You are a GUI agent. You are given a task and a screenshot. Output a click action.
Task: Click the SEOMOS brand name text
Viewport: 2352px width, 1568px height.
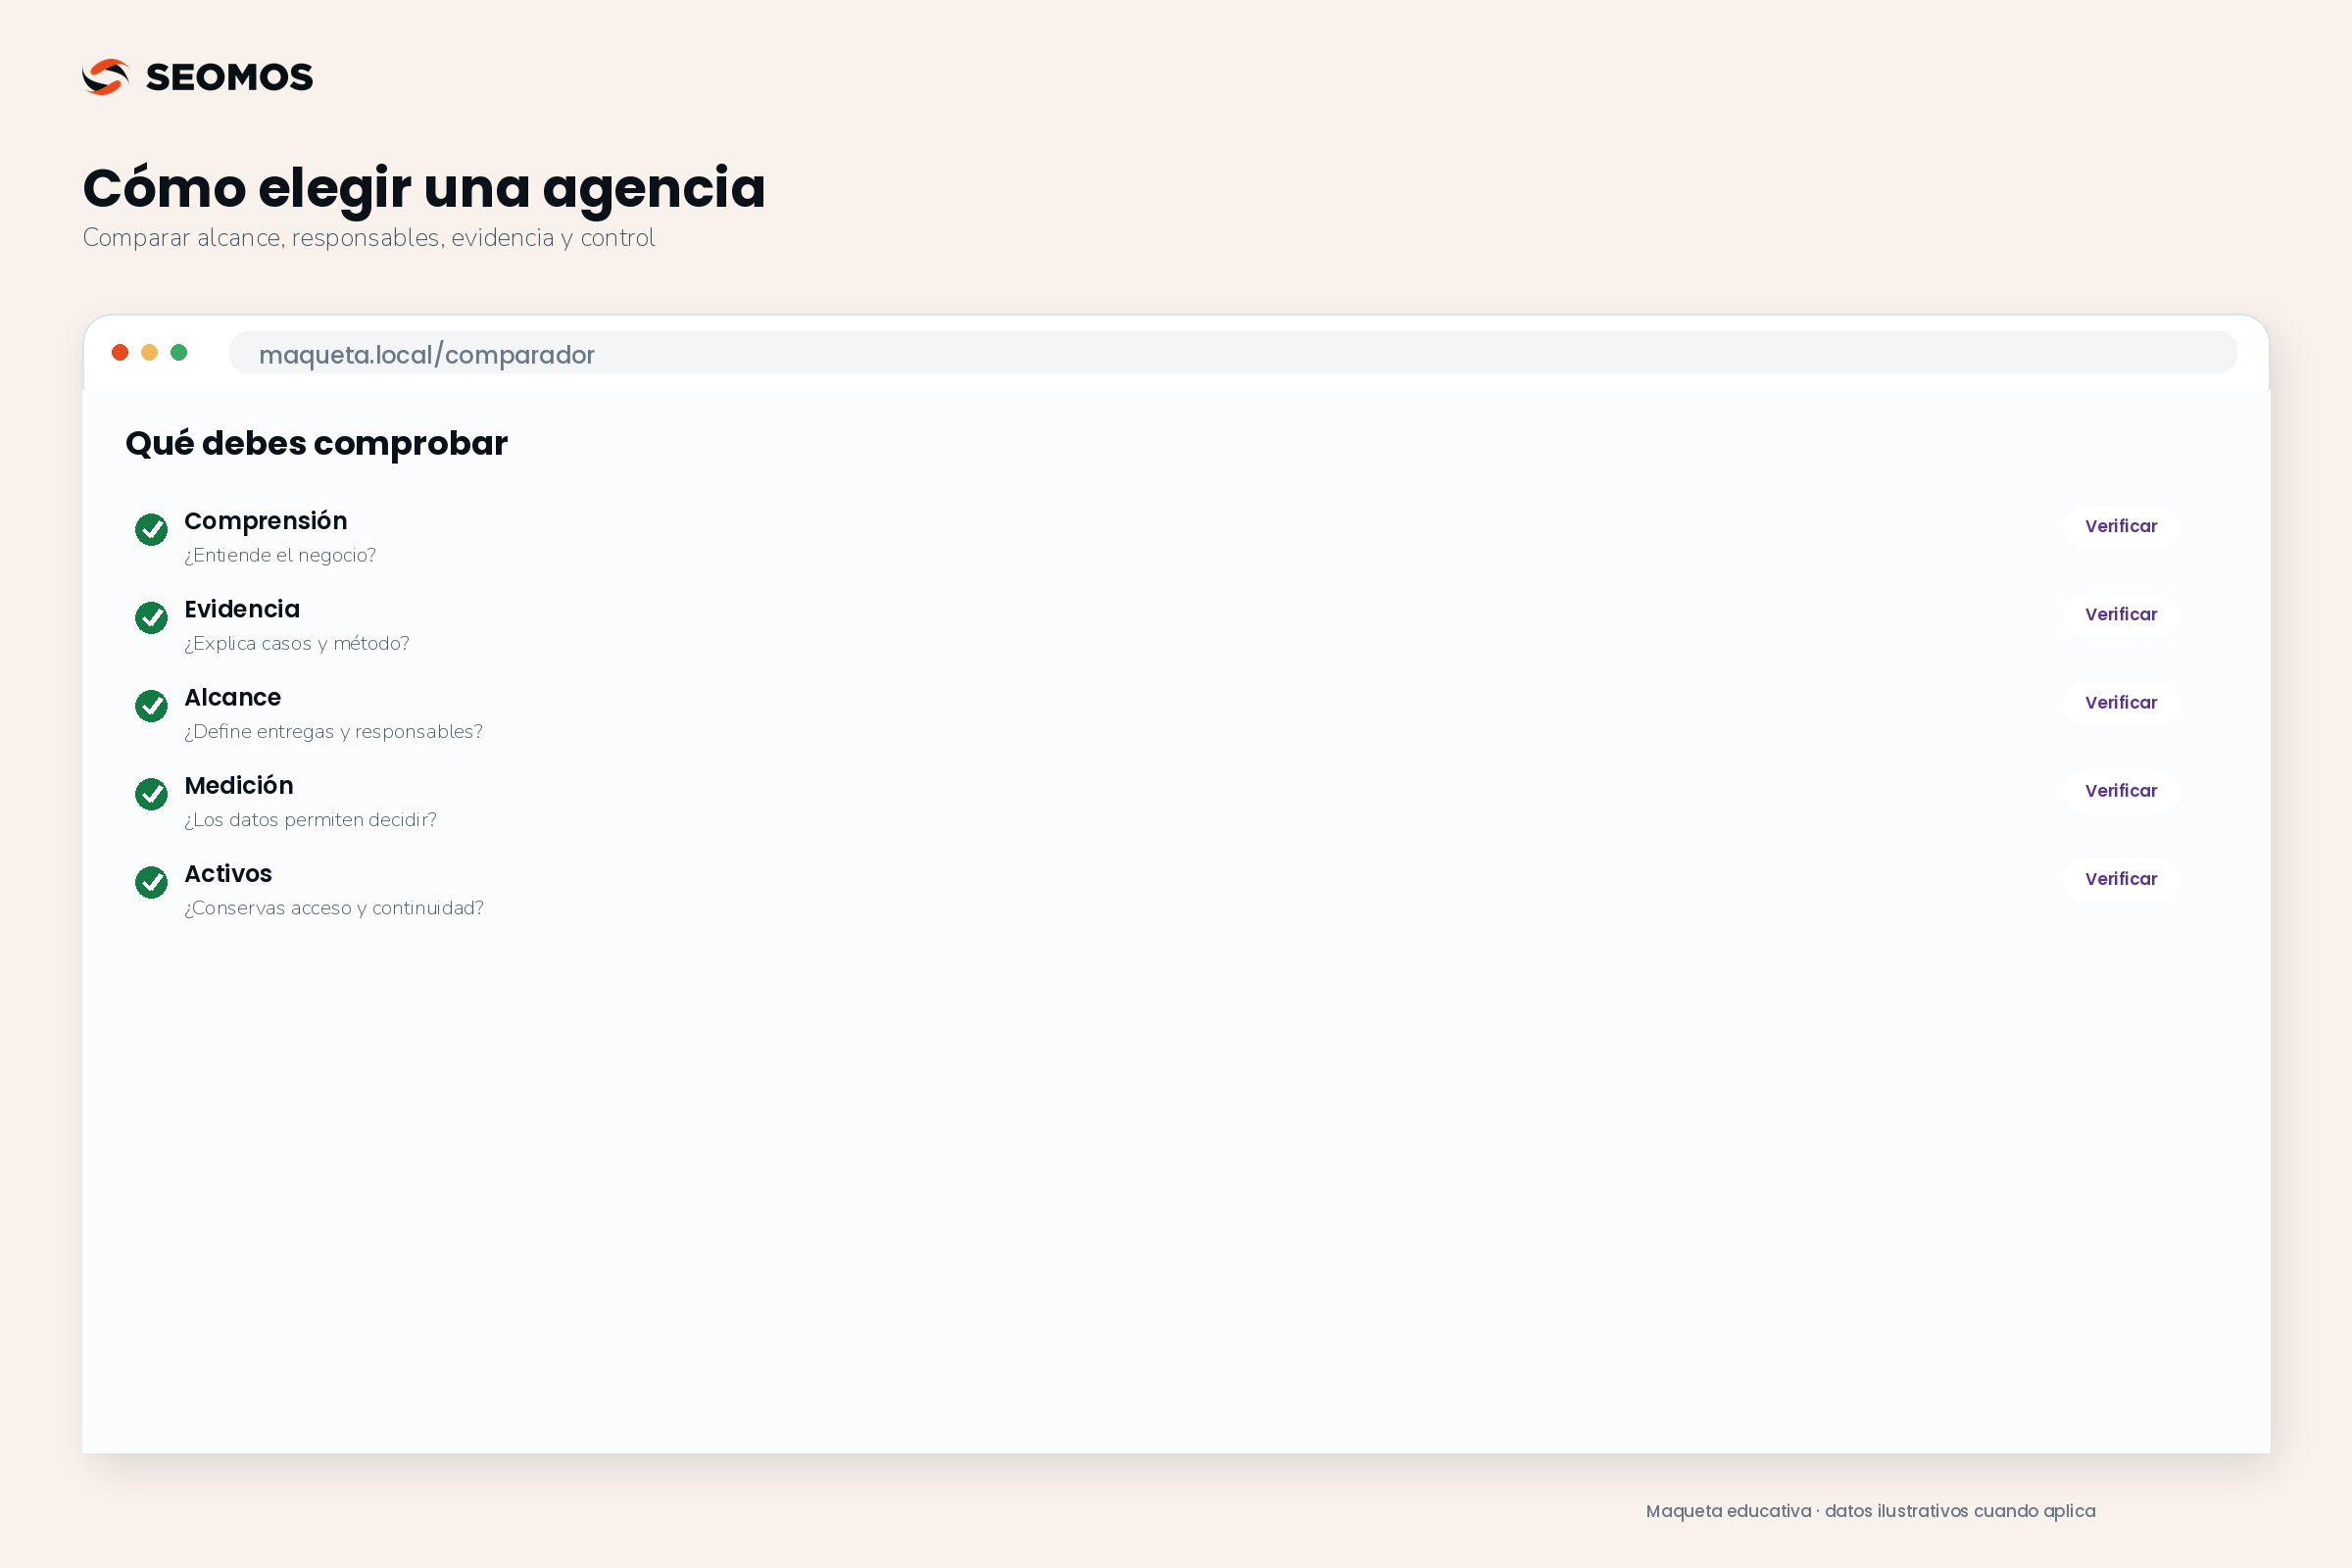point(229,77)
